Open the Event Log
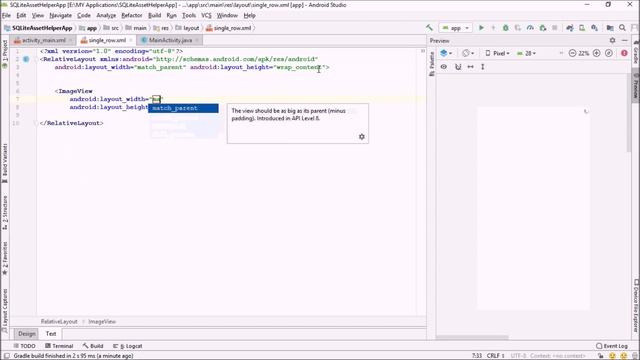The height and width of the screenshot is (360, 640). (x=612, y=346)
